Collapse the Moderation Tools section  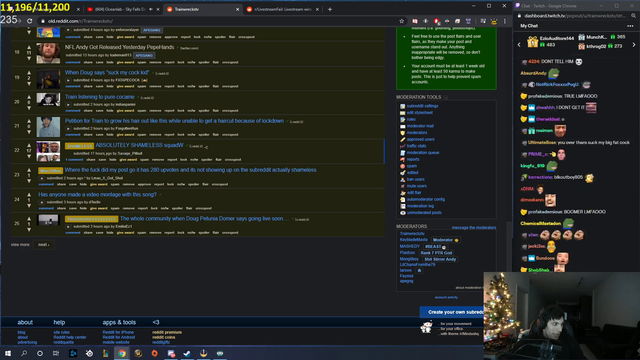pos(445,97)
